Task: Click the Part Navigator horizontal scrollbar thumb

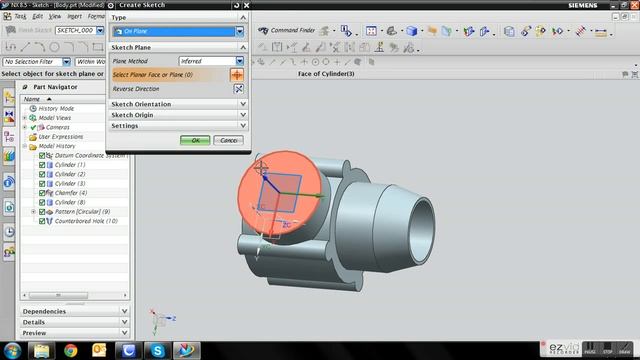Action: (x=58, y=295)
